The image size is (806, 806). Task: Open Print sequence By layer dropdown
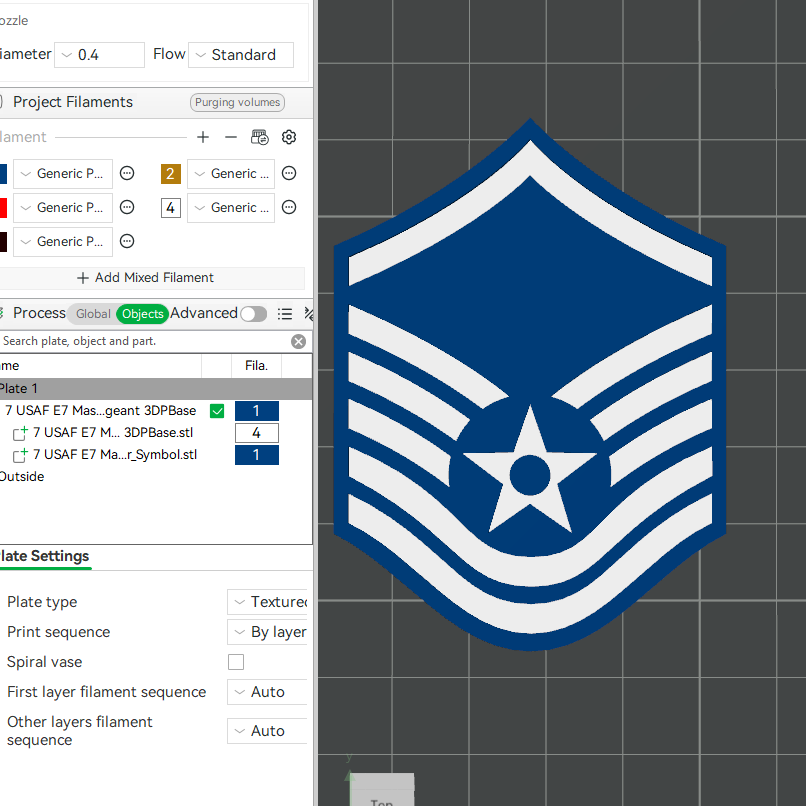click(x=267, y=632)
